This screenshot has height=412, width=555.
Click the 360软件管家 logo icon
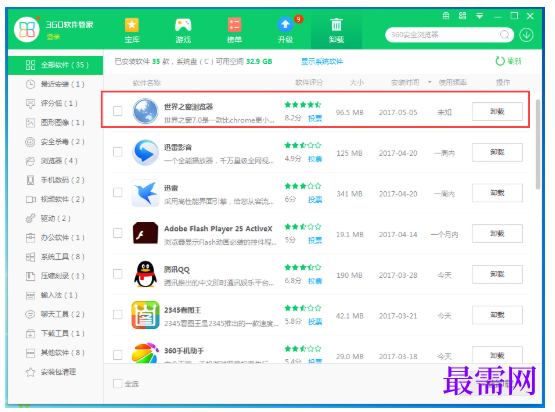point(27,29)
